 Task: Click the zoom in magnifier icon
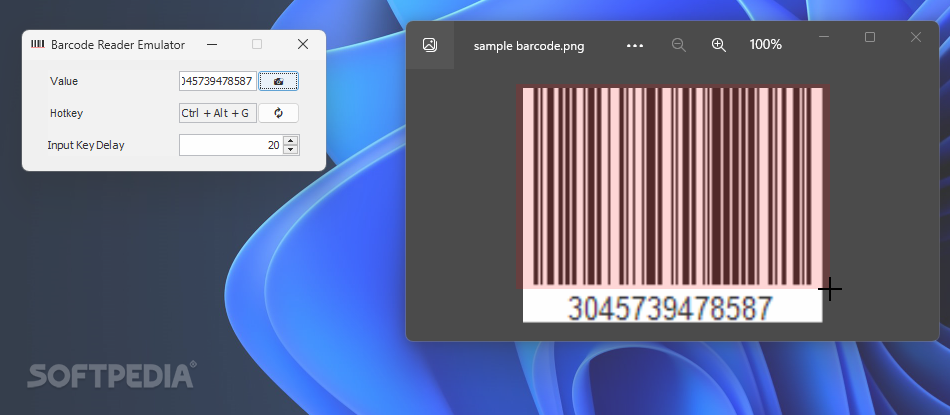coord(719,45)
